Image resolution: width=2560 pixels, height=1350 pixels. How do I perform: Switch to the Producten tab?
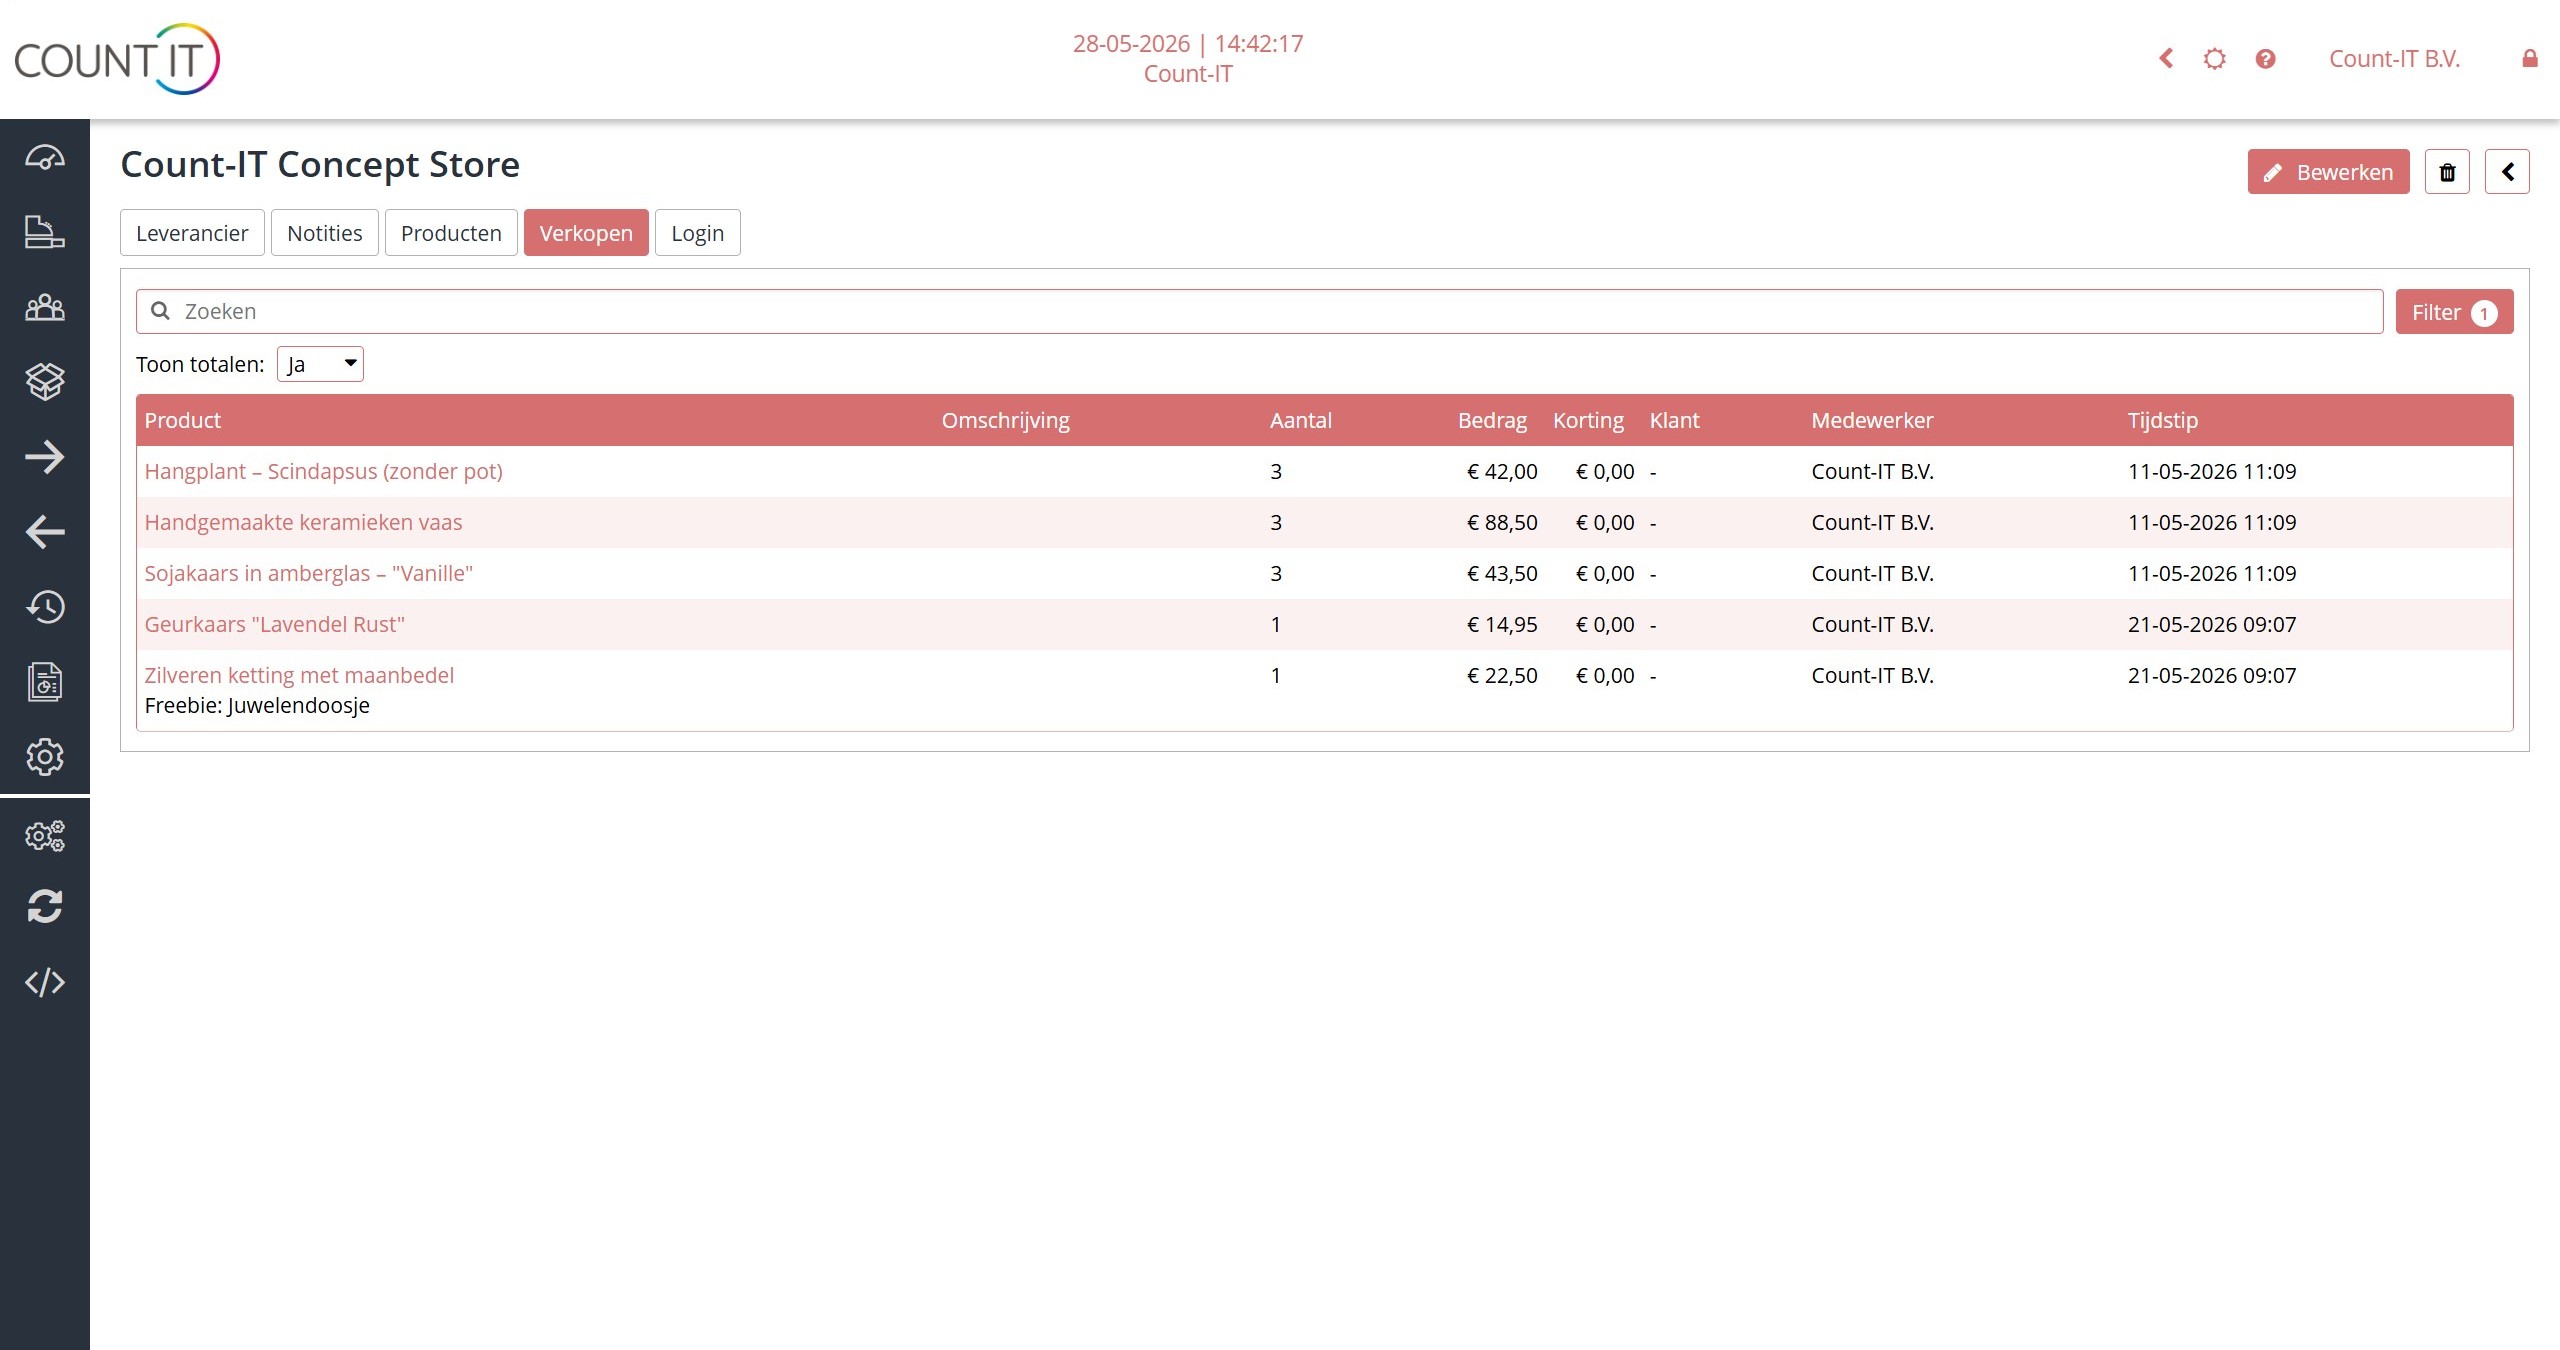coord(451,233)
